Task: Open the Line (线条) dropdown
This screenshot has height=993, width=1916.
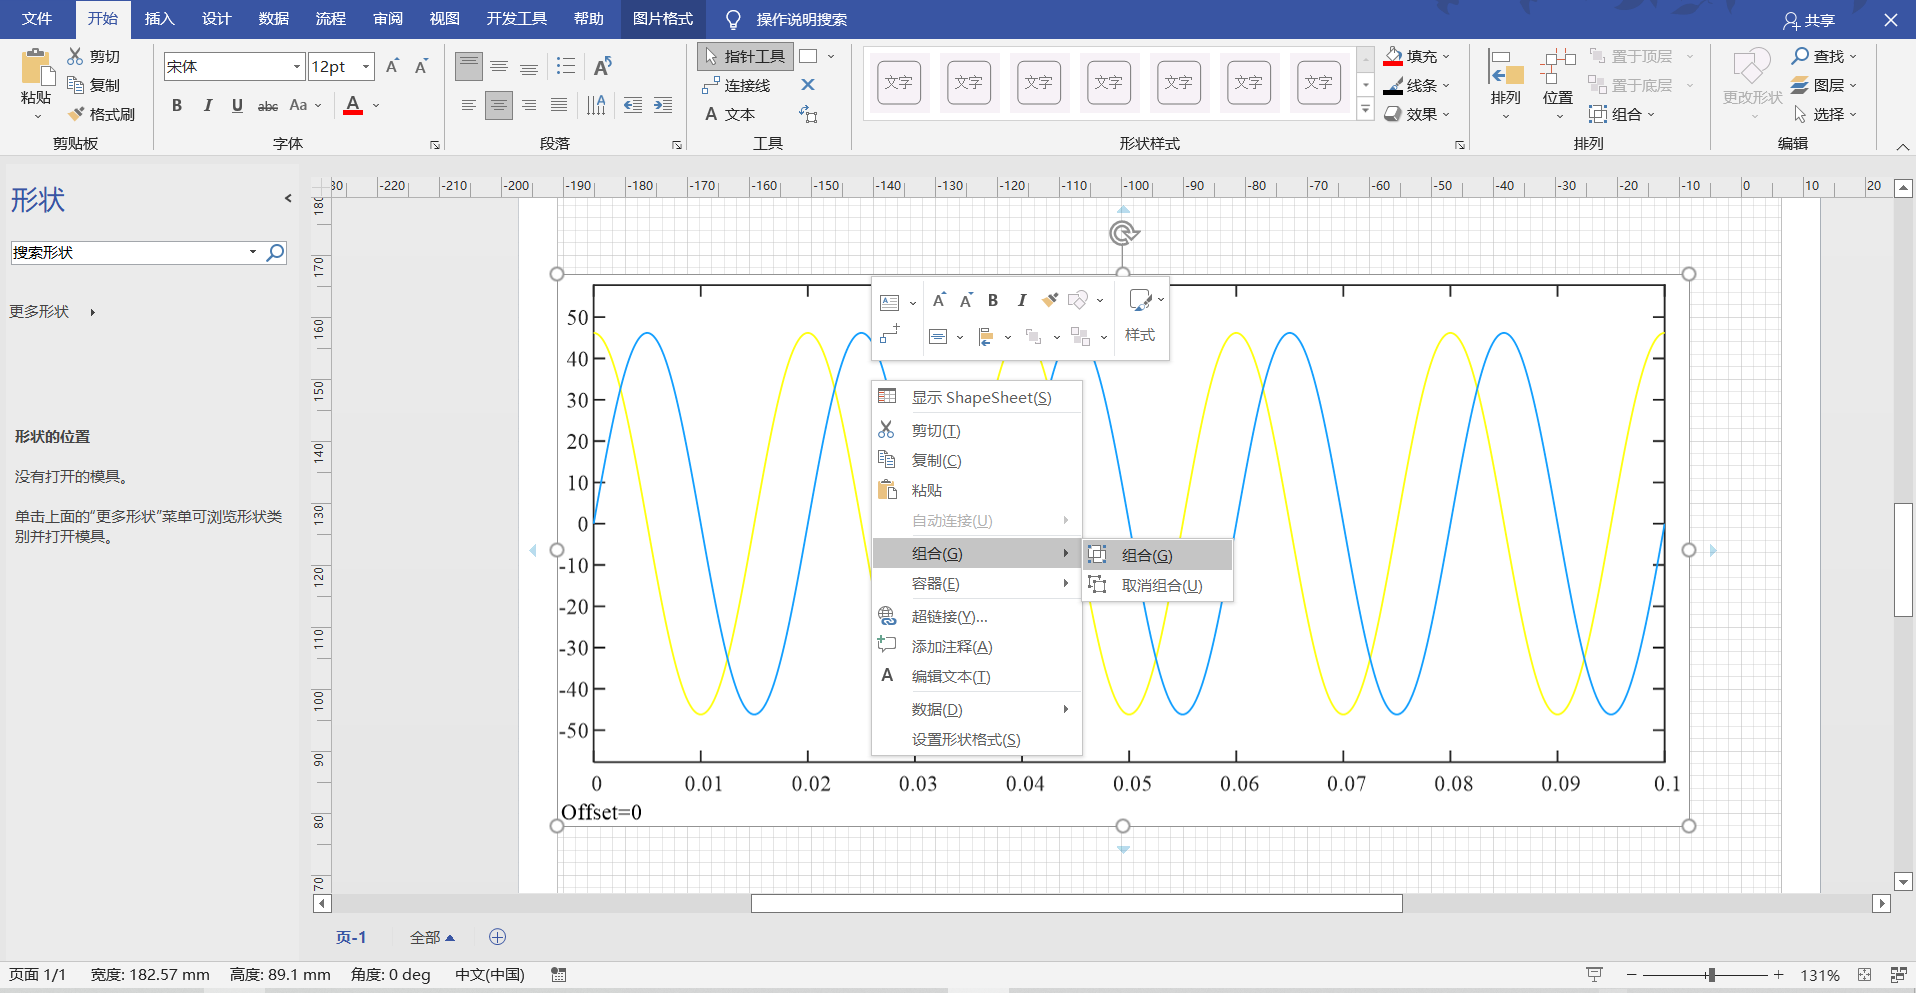Action: coord(1417,85)
